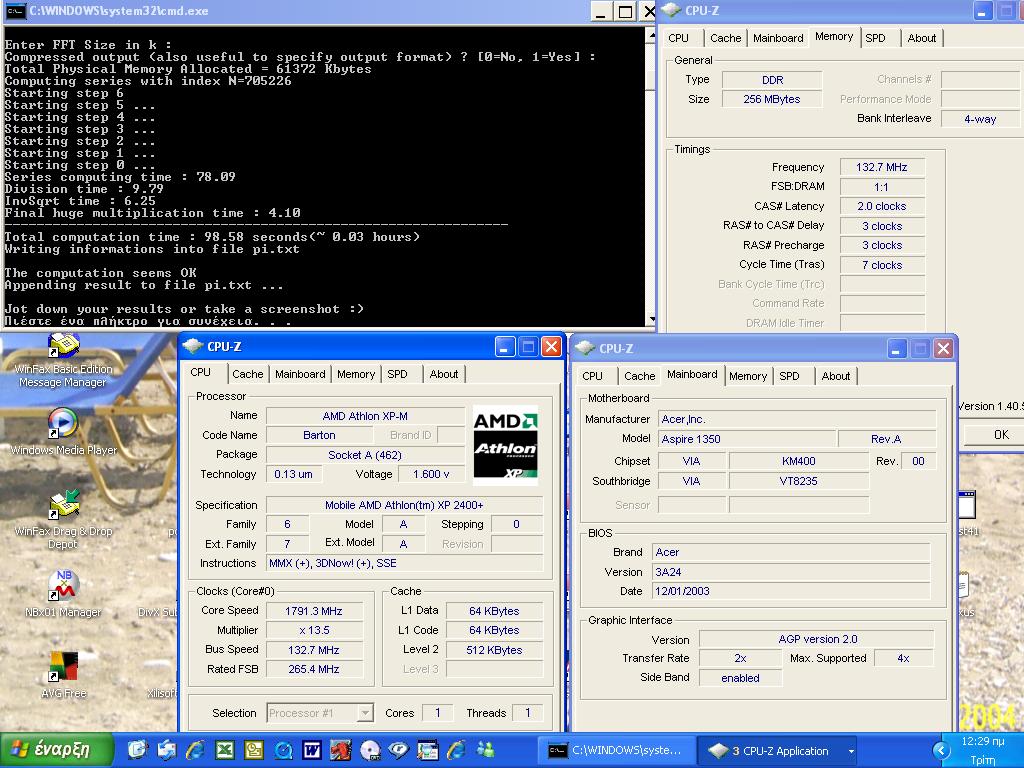The height and width of the screenshot is (768, 1024).
Task: Click CPU-Z title icon of Mainboard window
Action: pyautogui.click(x=585, y=348)
